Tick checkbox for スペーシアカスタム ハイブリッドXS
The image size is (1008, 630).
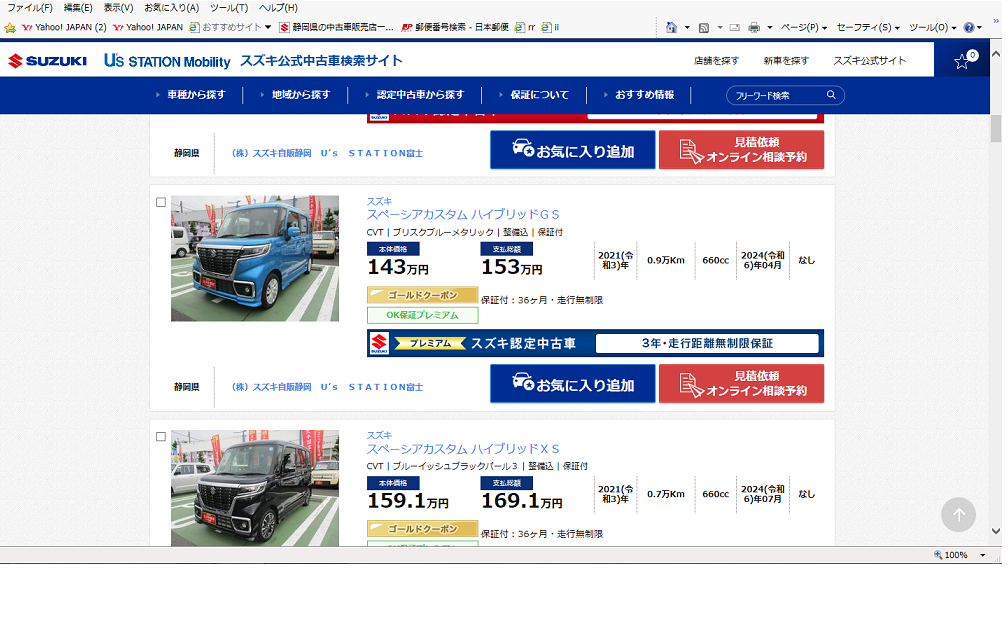[x=161, y=436]
